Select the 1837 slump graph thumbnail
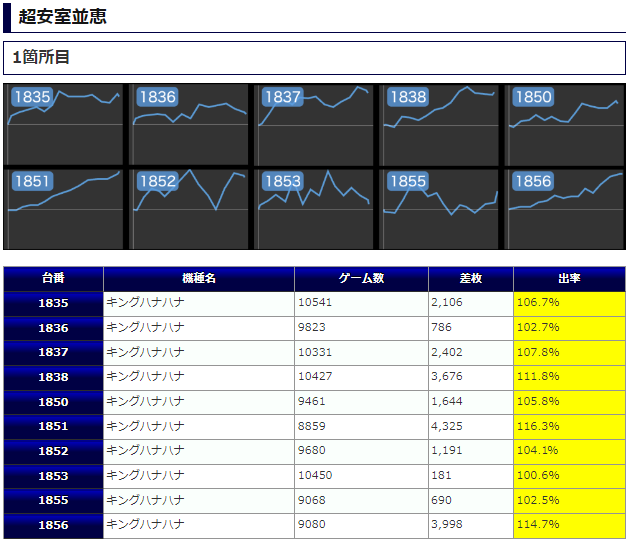The height and width of the screenshot is (543, 629). (x=315, y=124)
